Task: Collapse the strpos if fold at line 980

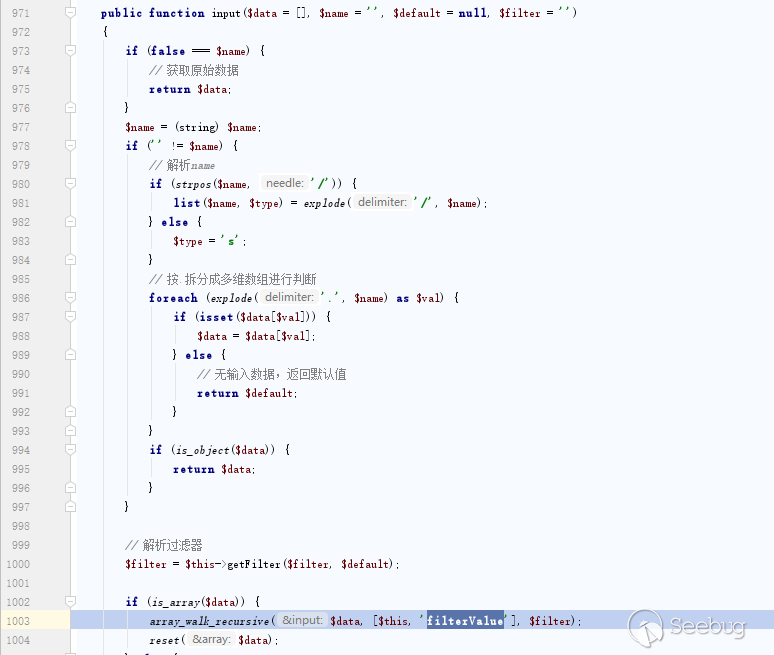Action: (71, 183)
